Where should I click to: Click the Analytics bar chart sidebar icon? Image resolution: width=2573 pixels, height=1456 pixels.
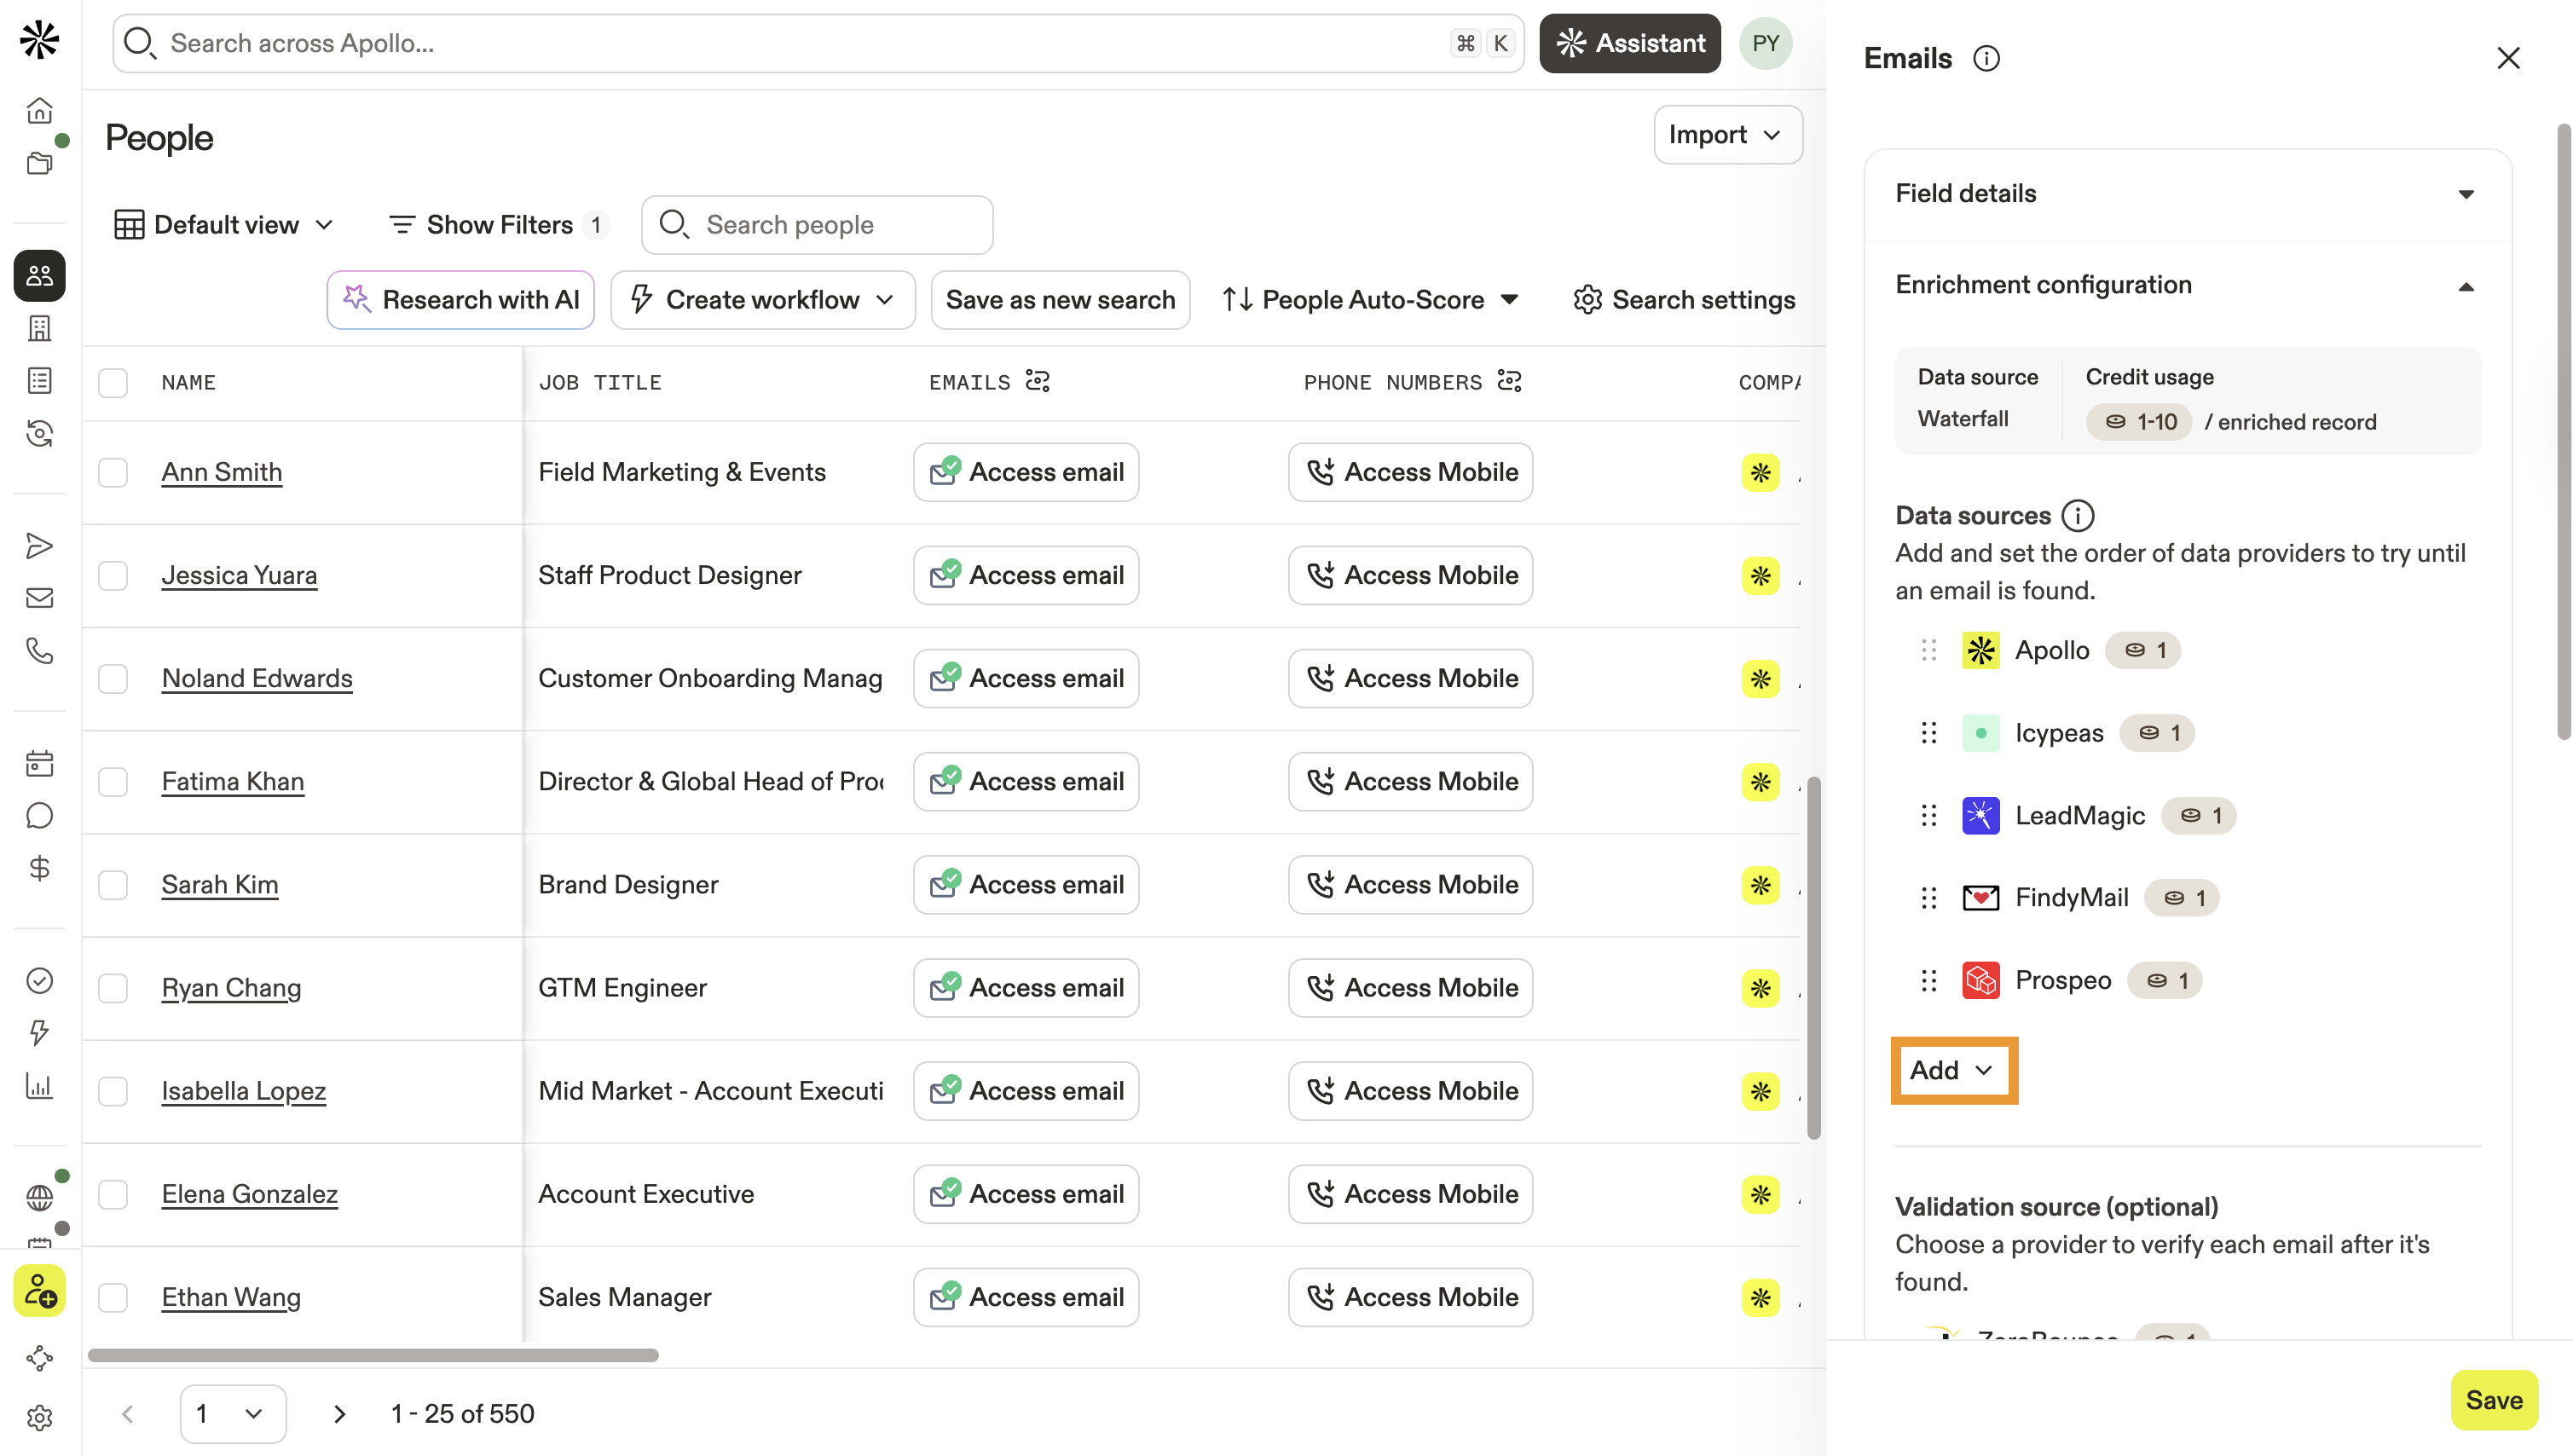39,1085
